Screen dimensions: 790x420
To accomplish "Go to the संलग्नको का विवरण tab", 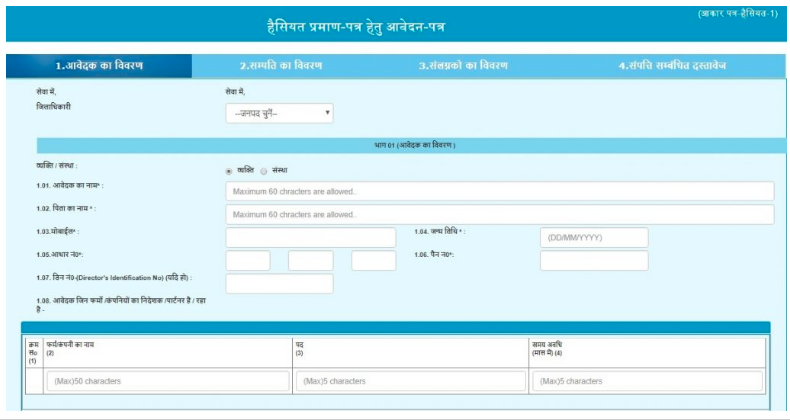I will click(x=462, y=66).
